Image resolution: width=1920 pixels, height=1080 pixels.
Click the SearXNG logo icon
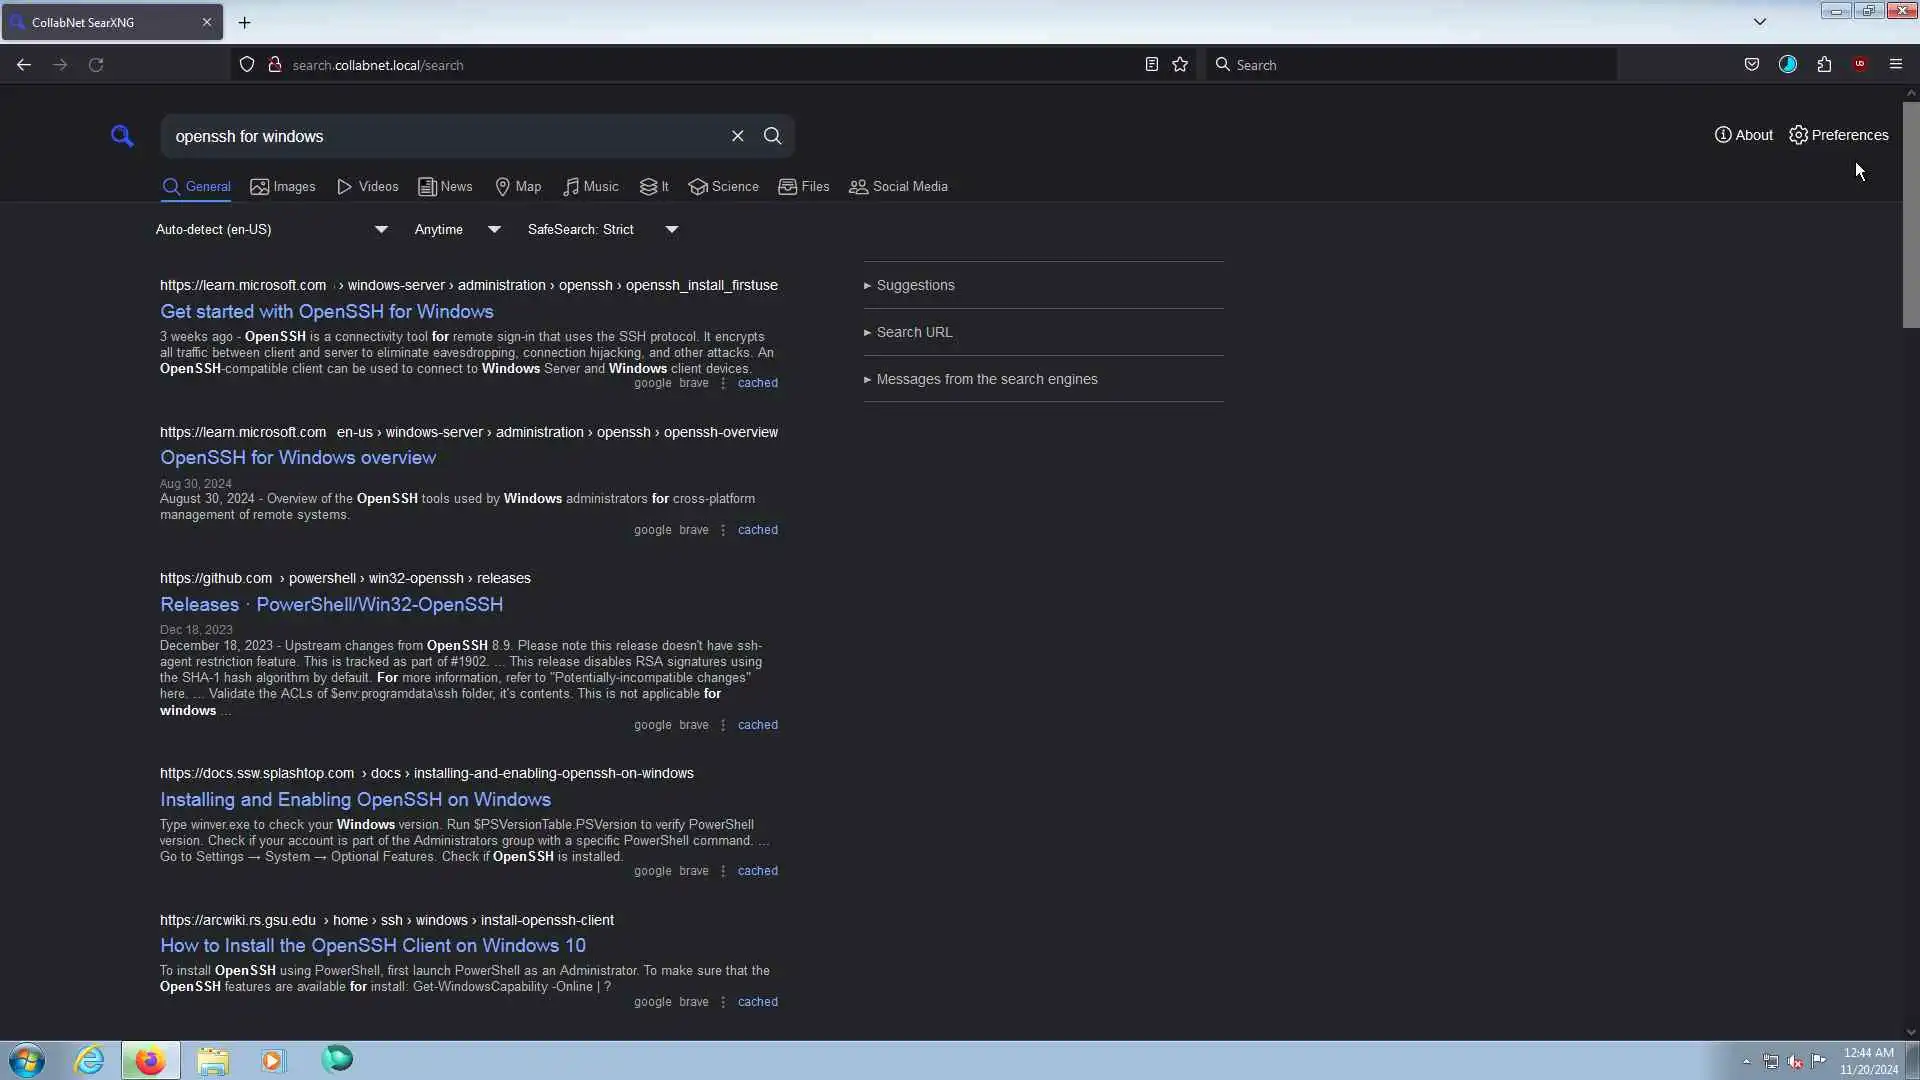coord(122,136)
